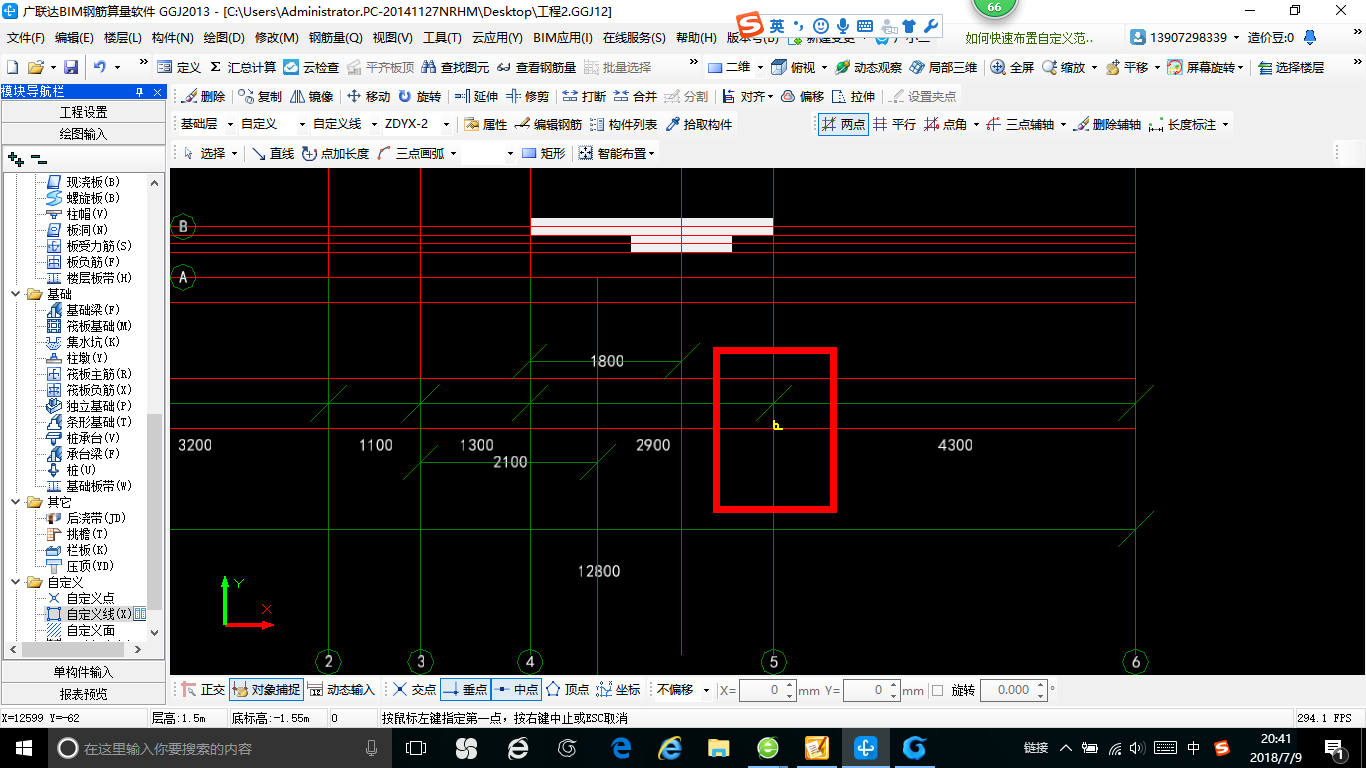The image size is (1366, 768).
Task: Collapse the 自定义 tree folder
Action: coord(16,582)
